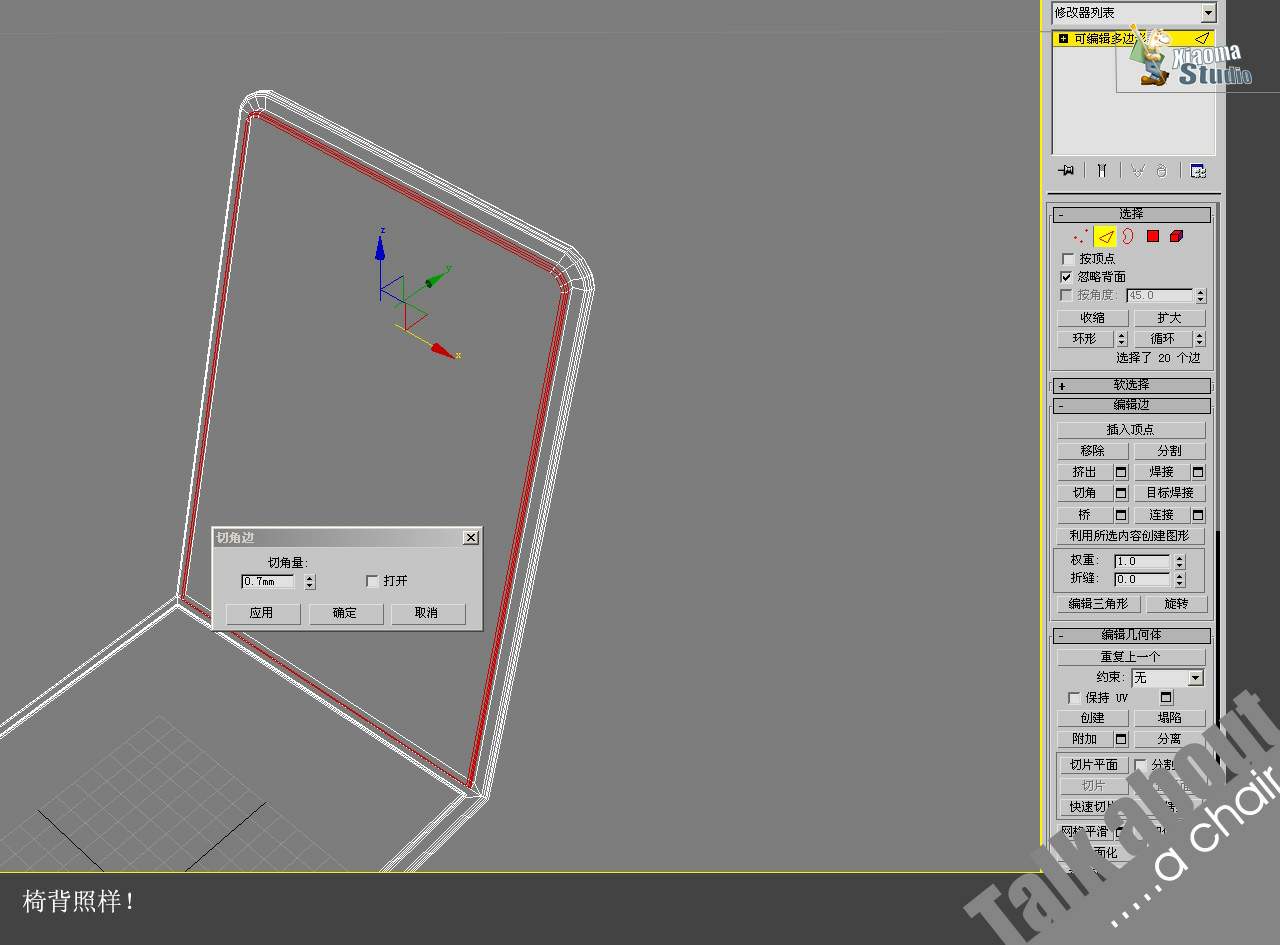Click the 环形 button

click(1085, 339)
